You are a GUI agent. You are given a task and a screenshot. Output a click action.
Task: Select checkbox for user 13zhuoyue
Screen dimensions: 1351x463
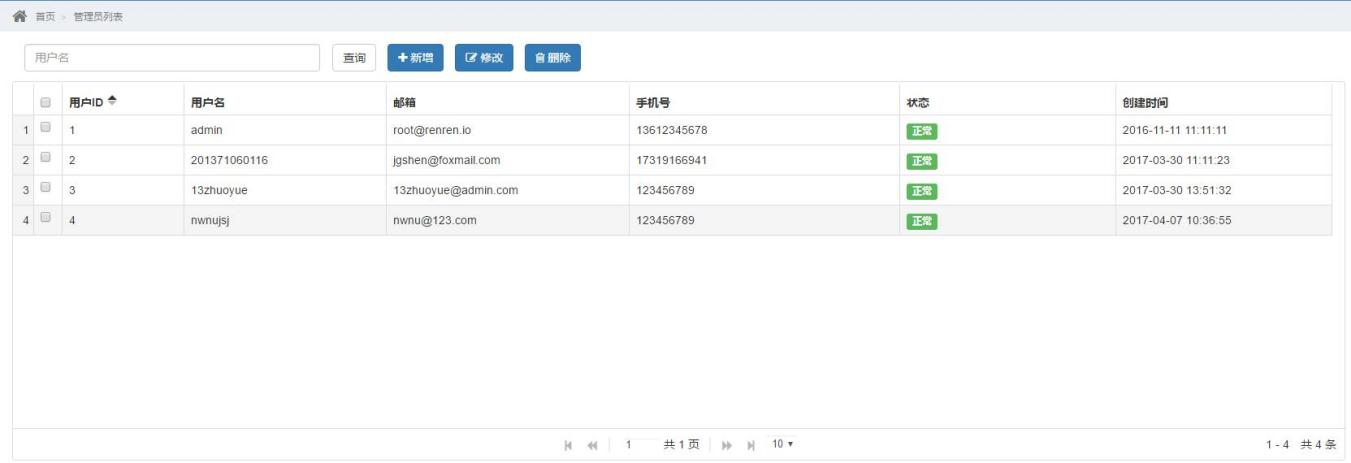pos(45,188)
